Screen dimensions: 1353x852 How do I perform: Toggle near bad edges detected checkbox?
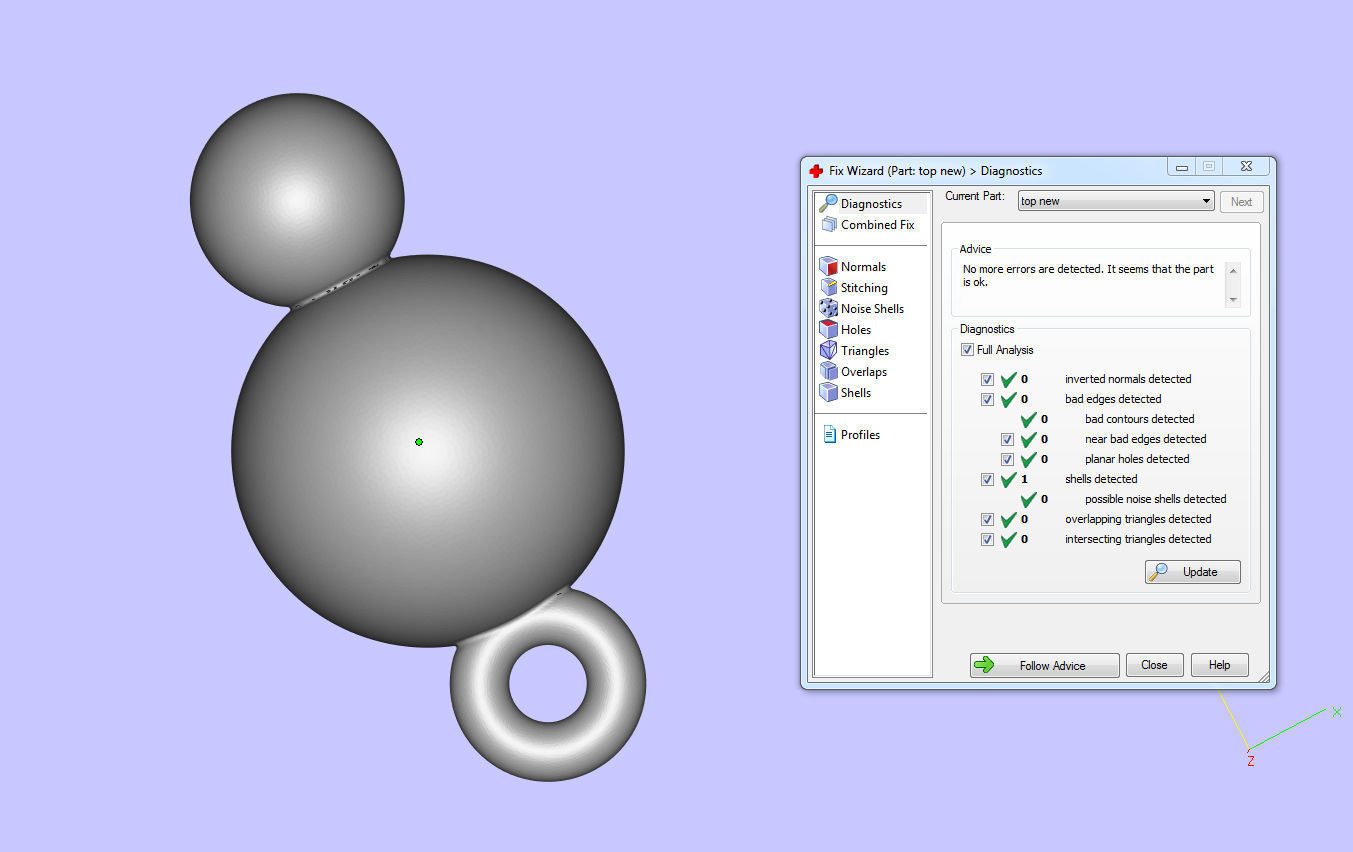coord(1007,439)
